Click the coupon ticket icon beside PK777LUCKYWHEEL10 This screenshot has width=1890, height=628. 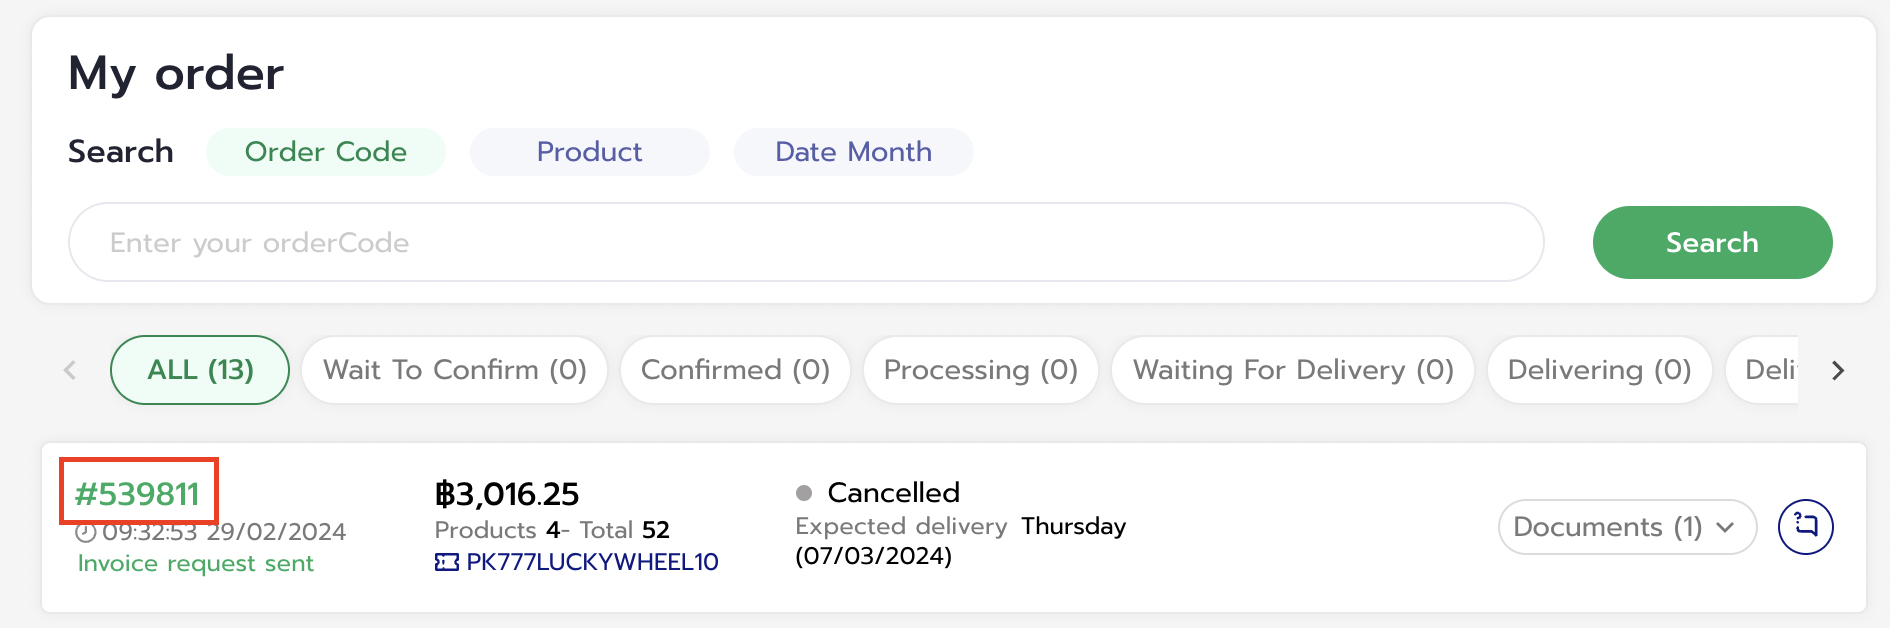click(x=447, y=562)
